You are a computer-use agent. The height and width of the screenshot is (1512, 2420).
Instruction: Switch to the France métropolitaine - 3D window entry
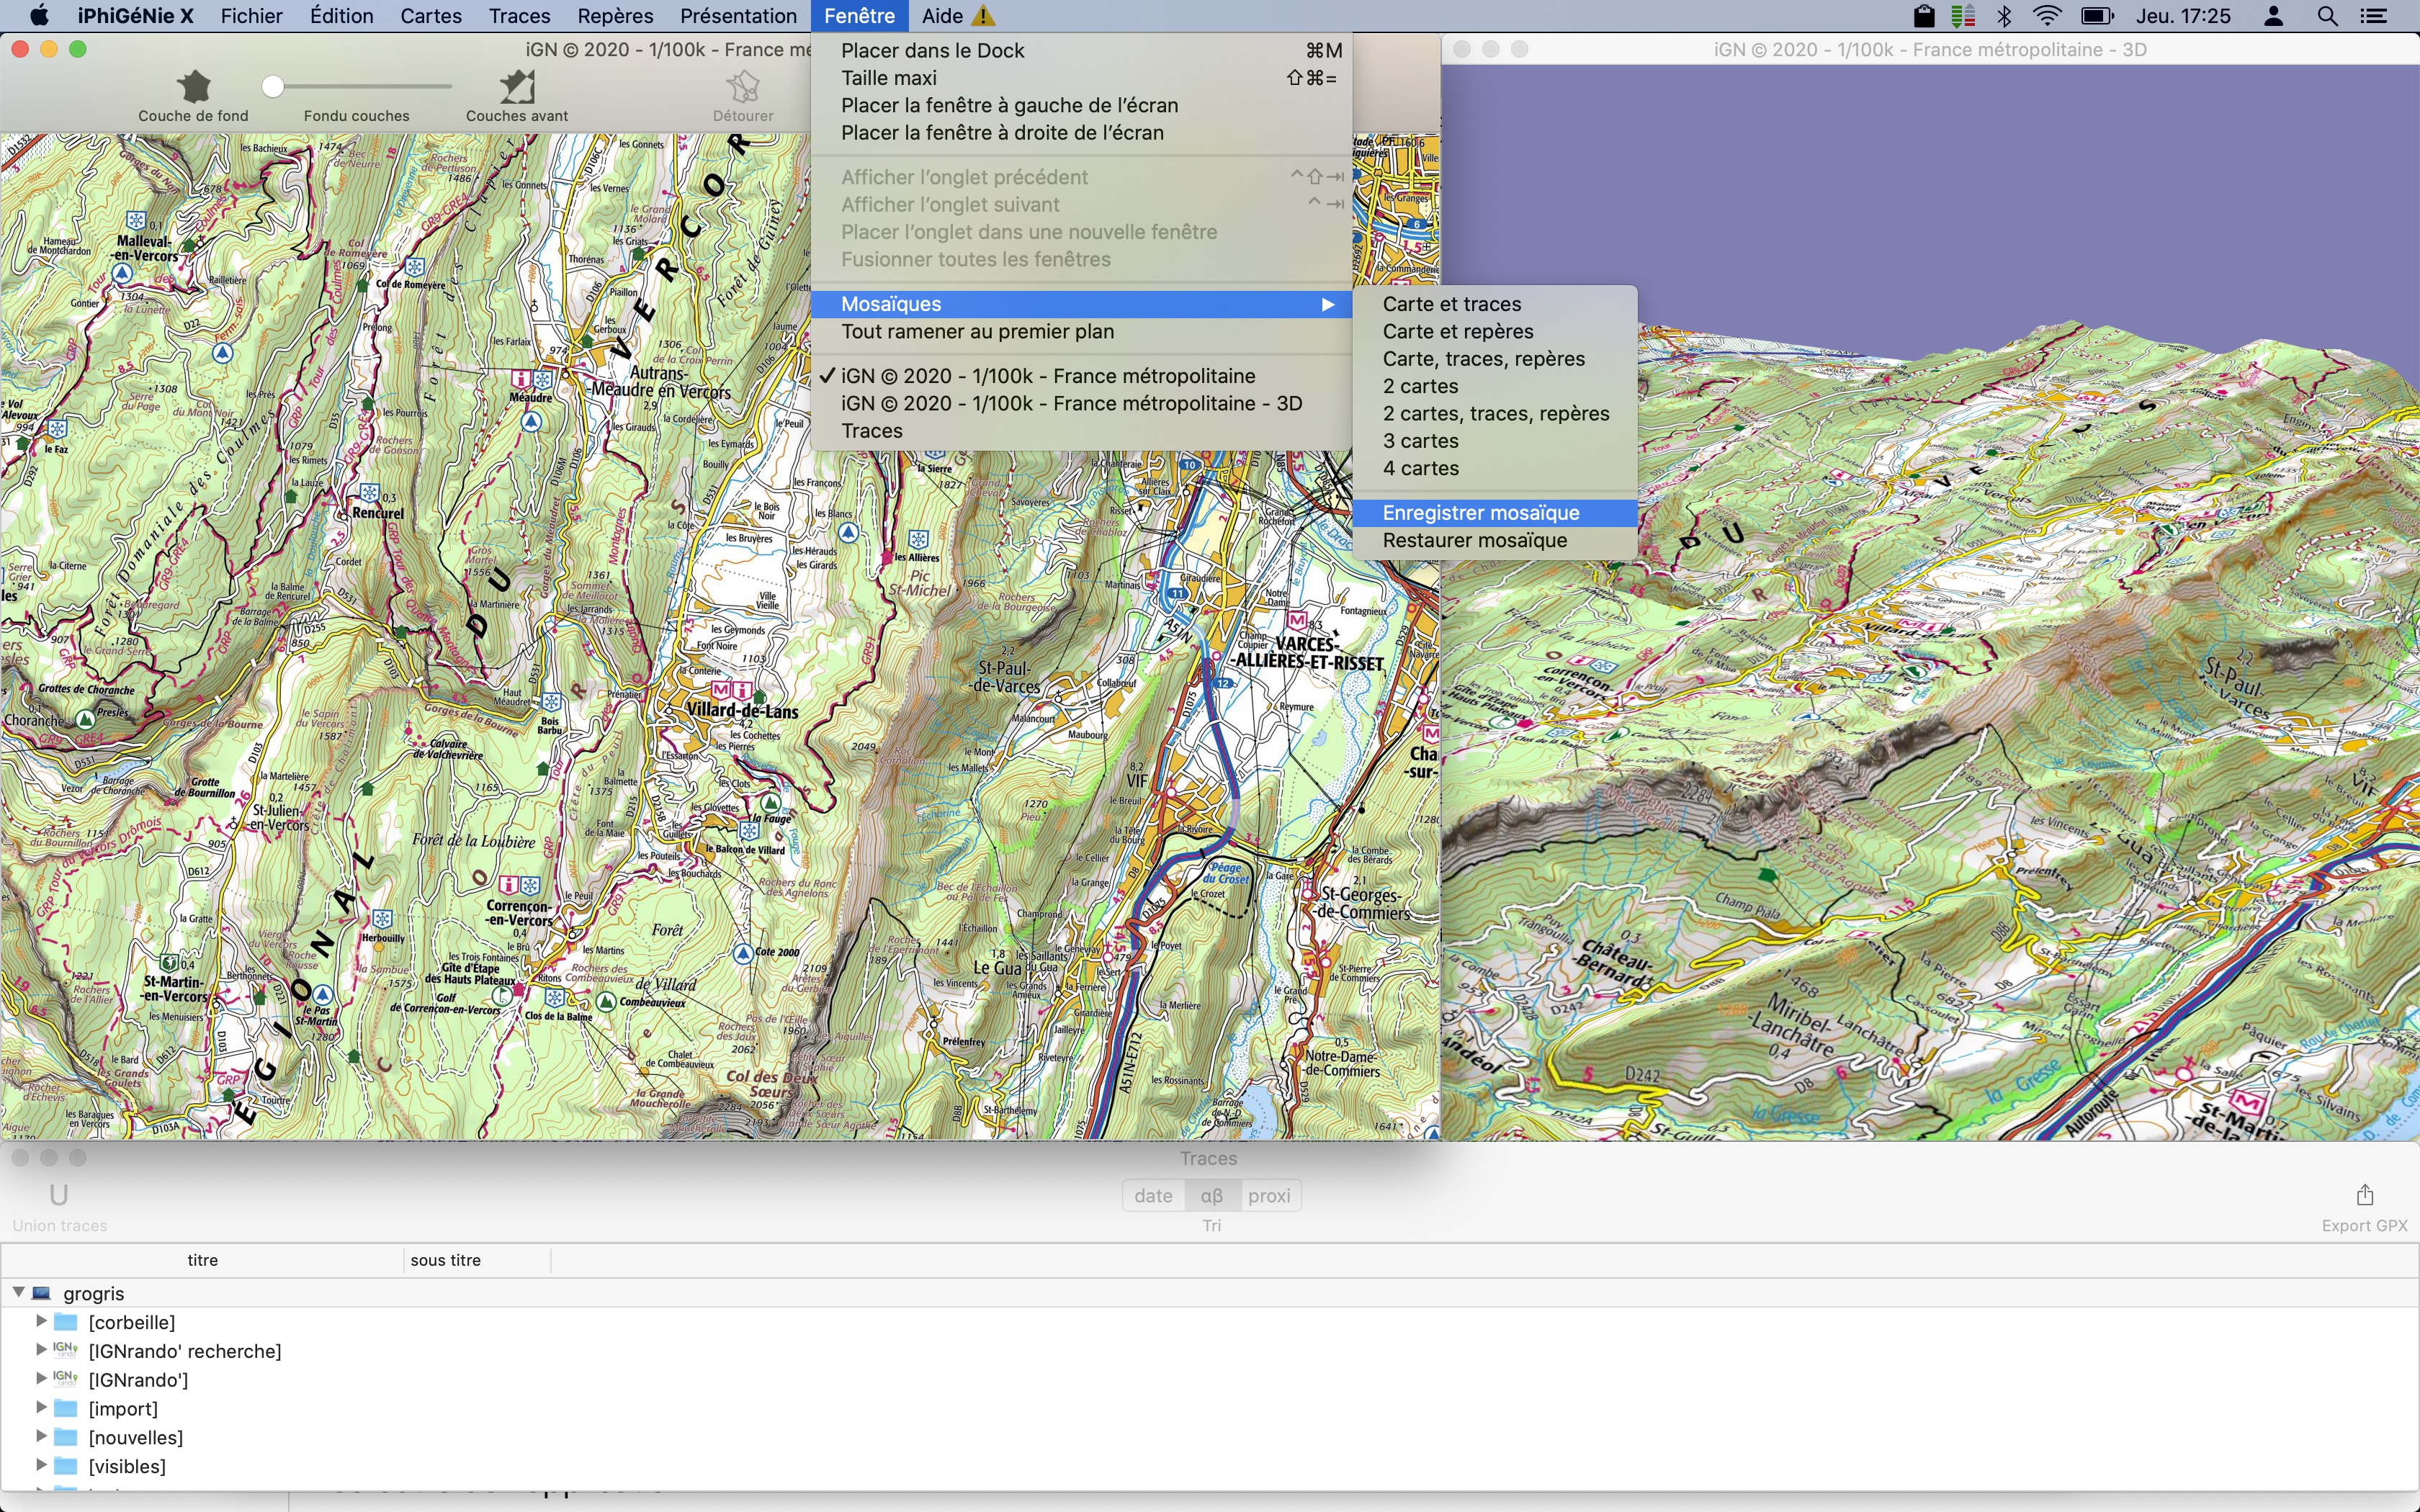1082,404
